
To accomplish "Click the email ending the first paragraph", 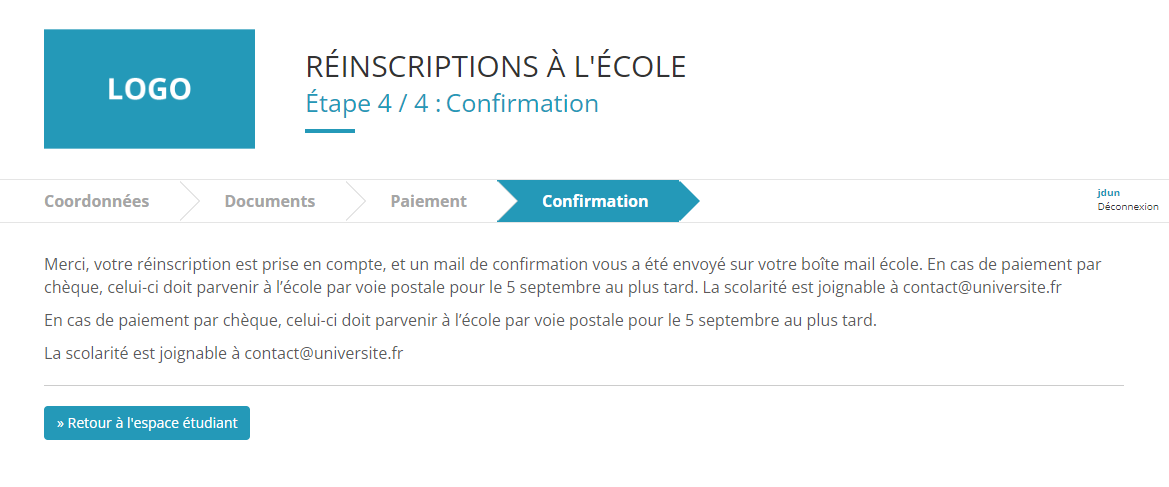I will [x=981, y=288].
